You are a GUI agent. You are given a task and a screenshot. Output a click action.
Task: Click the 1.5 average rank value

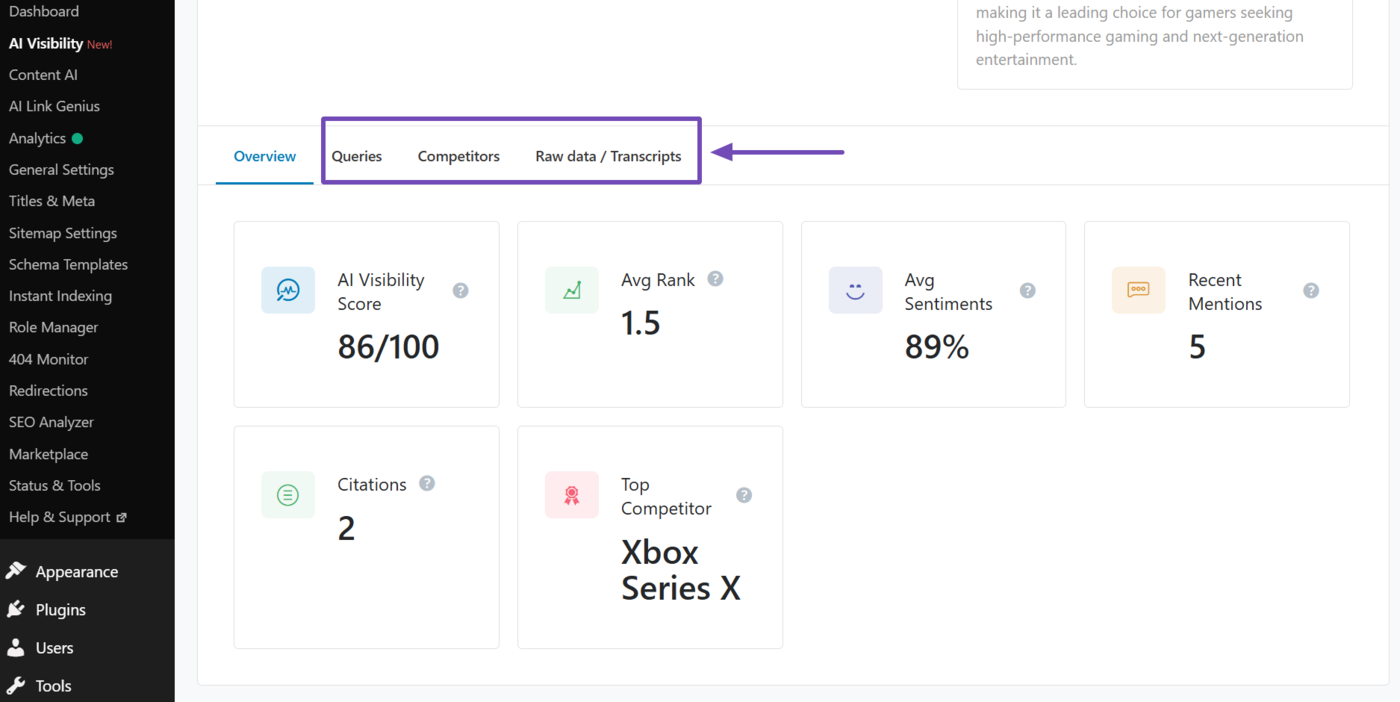[x=641, y=323]
